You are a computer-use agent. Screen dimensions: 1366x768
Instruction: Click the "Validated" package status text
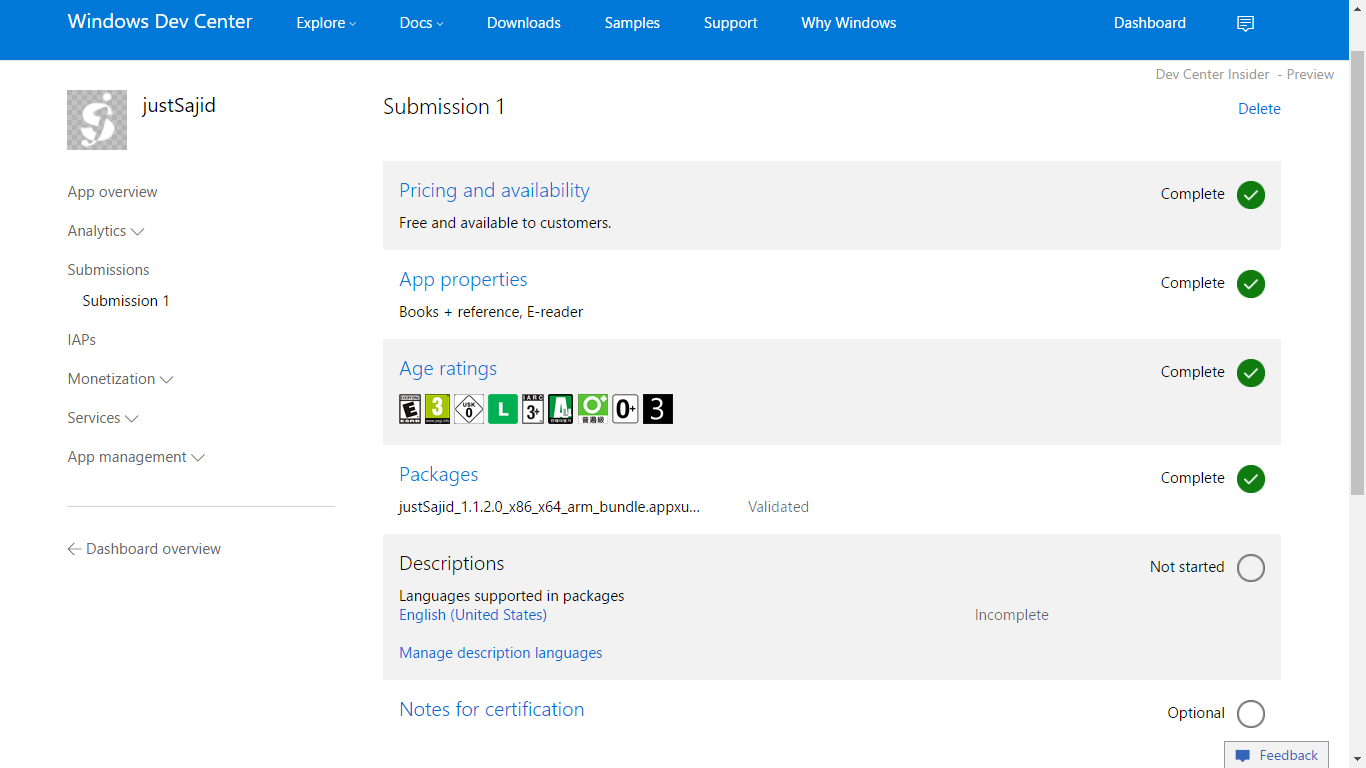778,507
